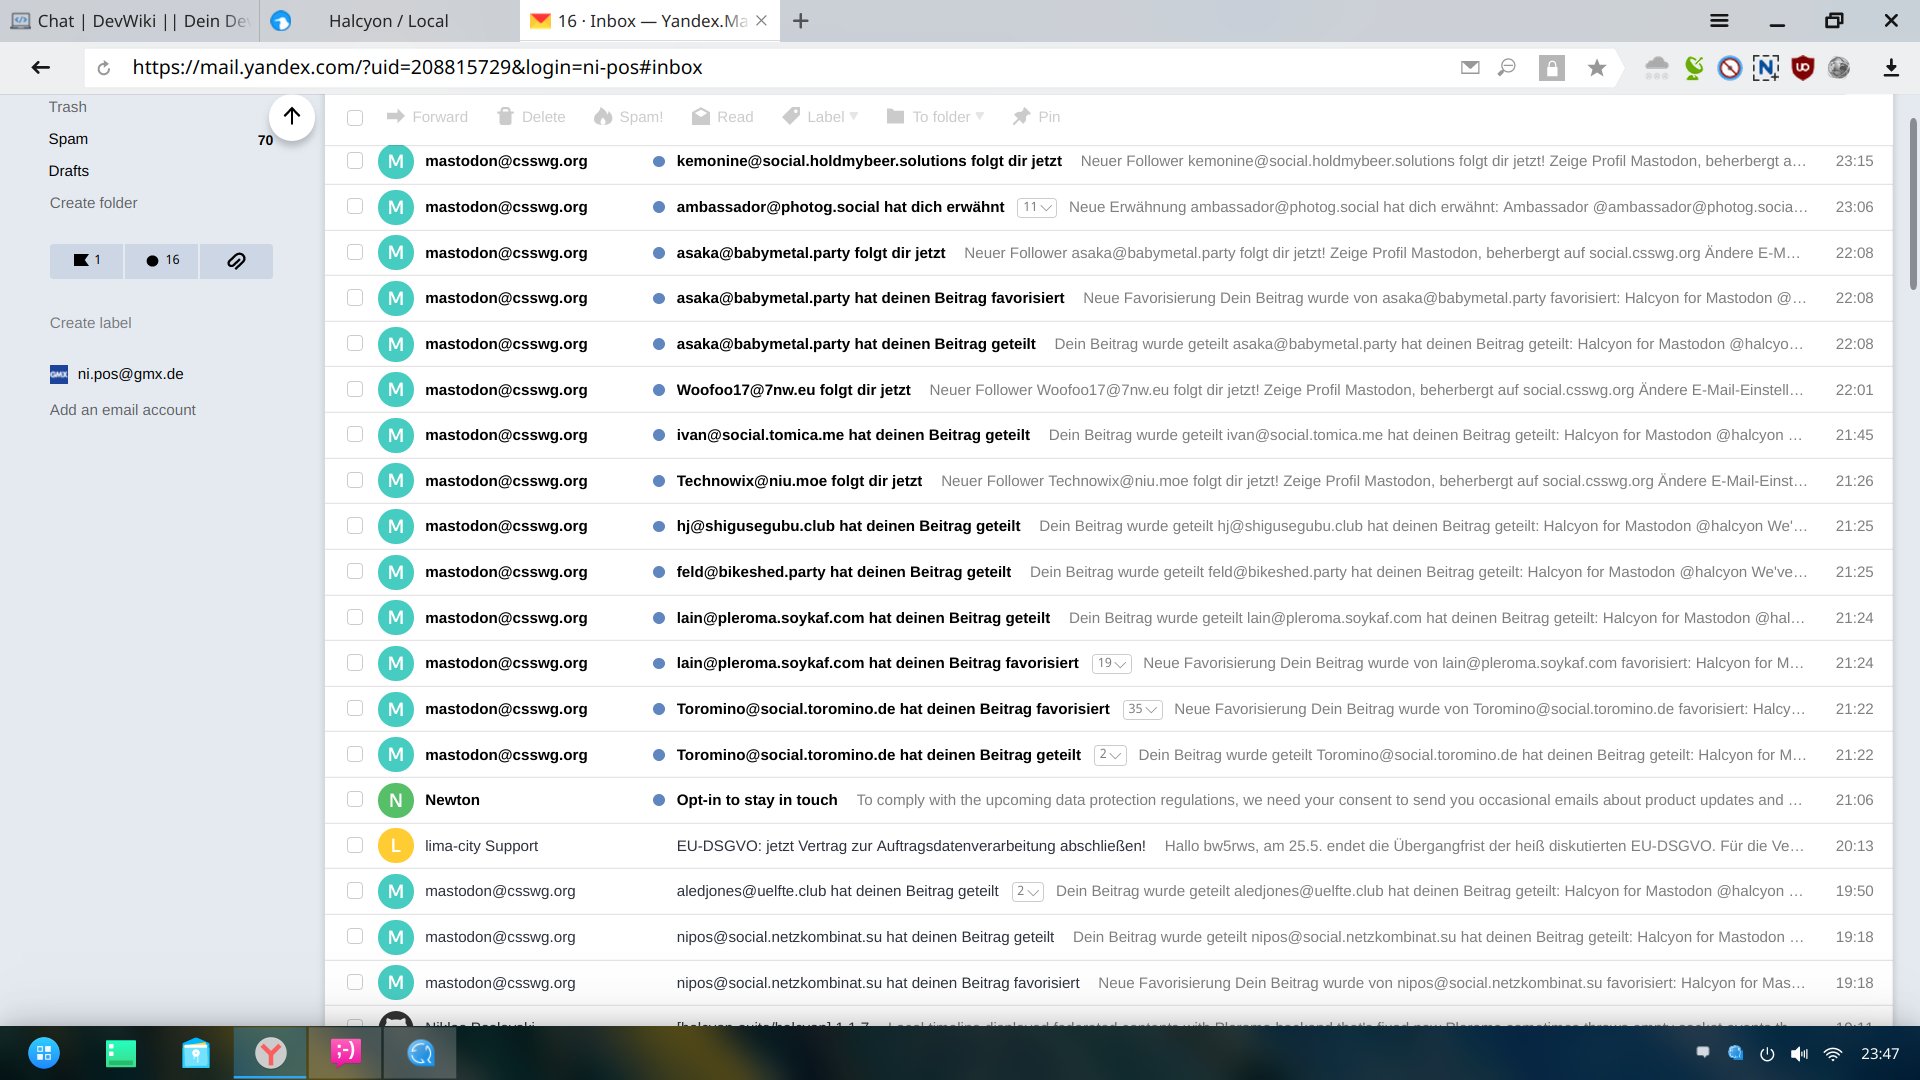
Task: Filter by attachments using the paperclip icon
Action: [236, 261]
